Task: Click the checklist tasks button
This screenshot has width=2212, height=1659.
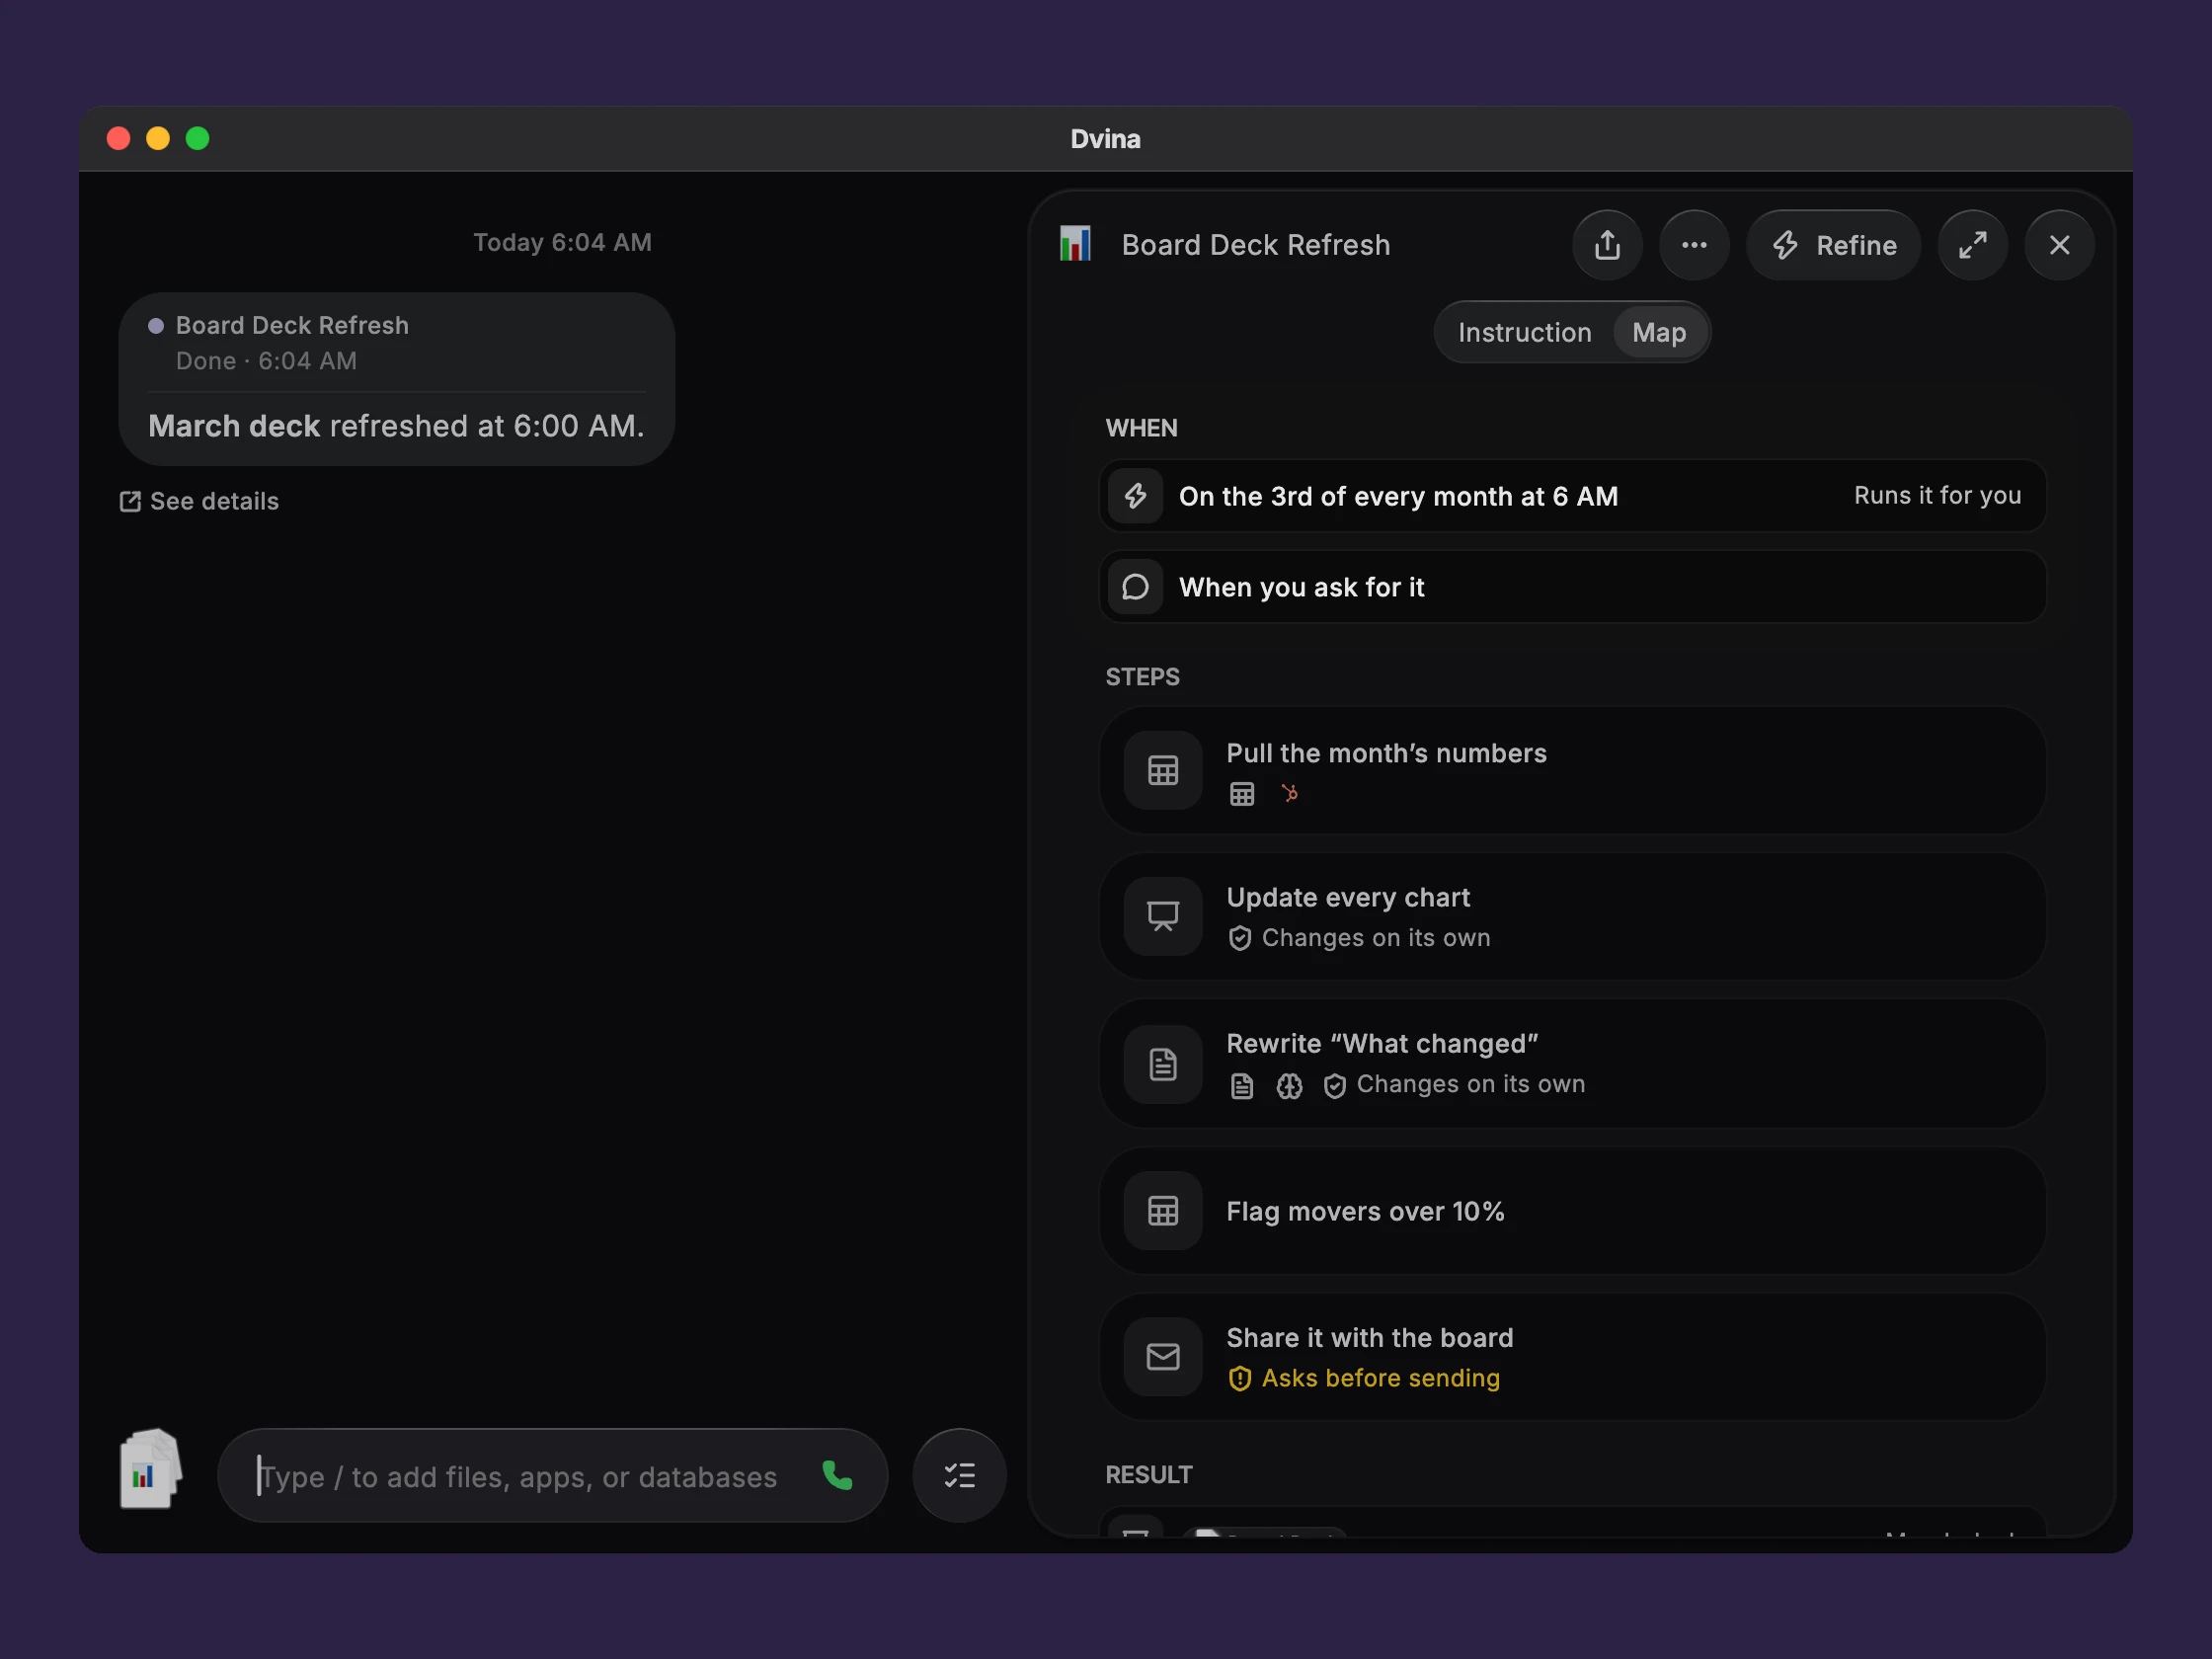Action: point(959,1476)
